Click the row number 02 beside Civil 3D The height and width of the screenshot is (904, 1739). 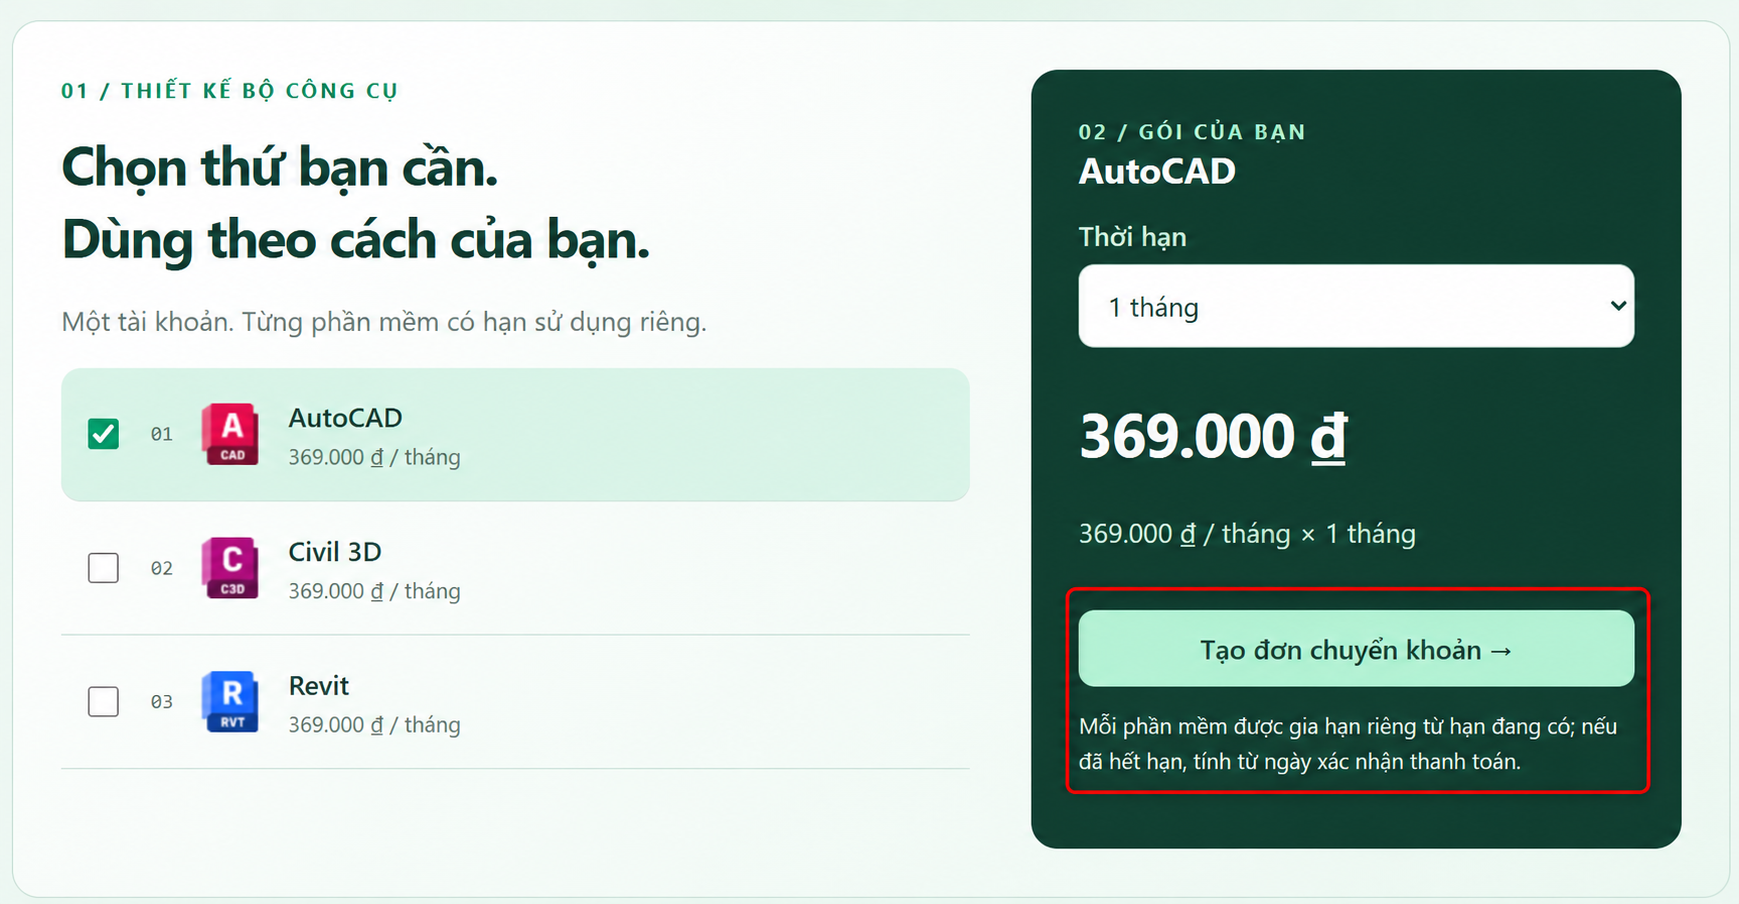162,568
